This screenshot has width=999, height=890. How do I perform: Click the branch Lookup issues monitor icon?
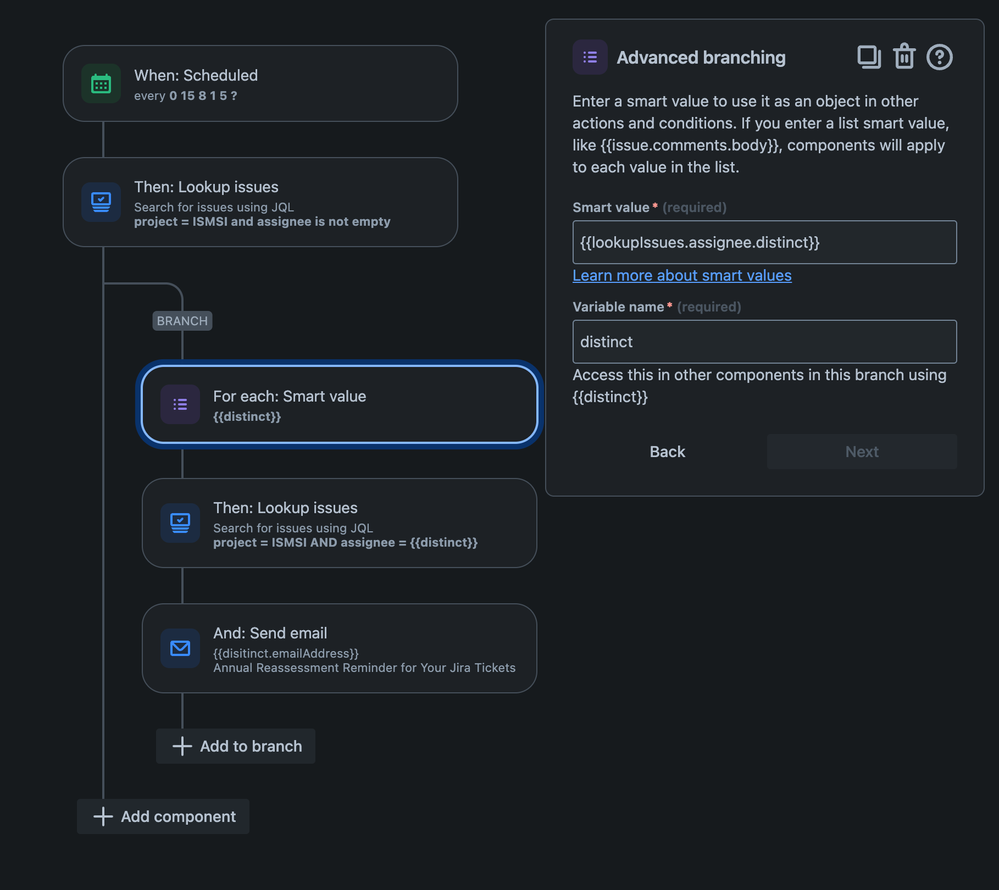click(180, 523)
